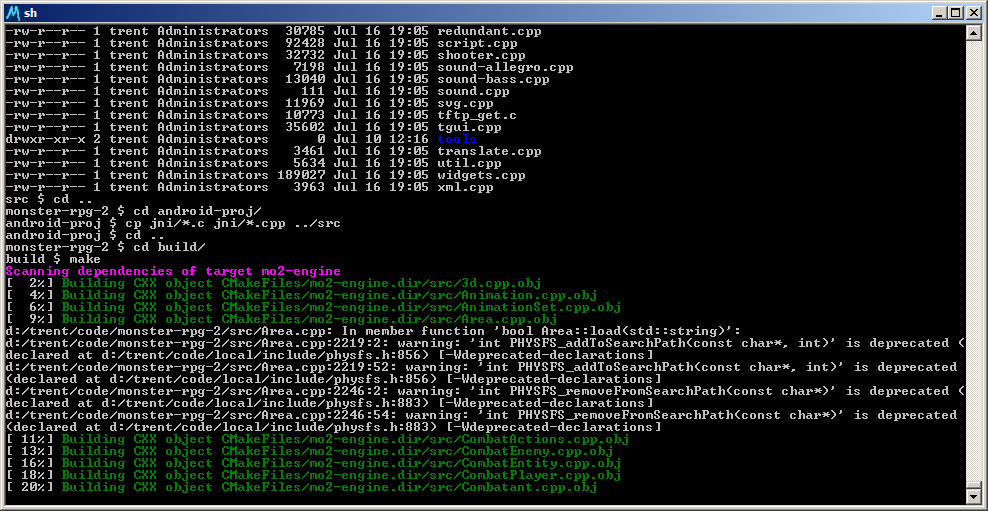Click the xml.cpp filename in the listing

tap(465, 187)
